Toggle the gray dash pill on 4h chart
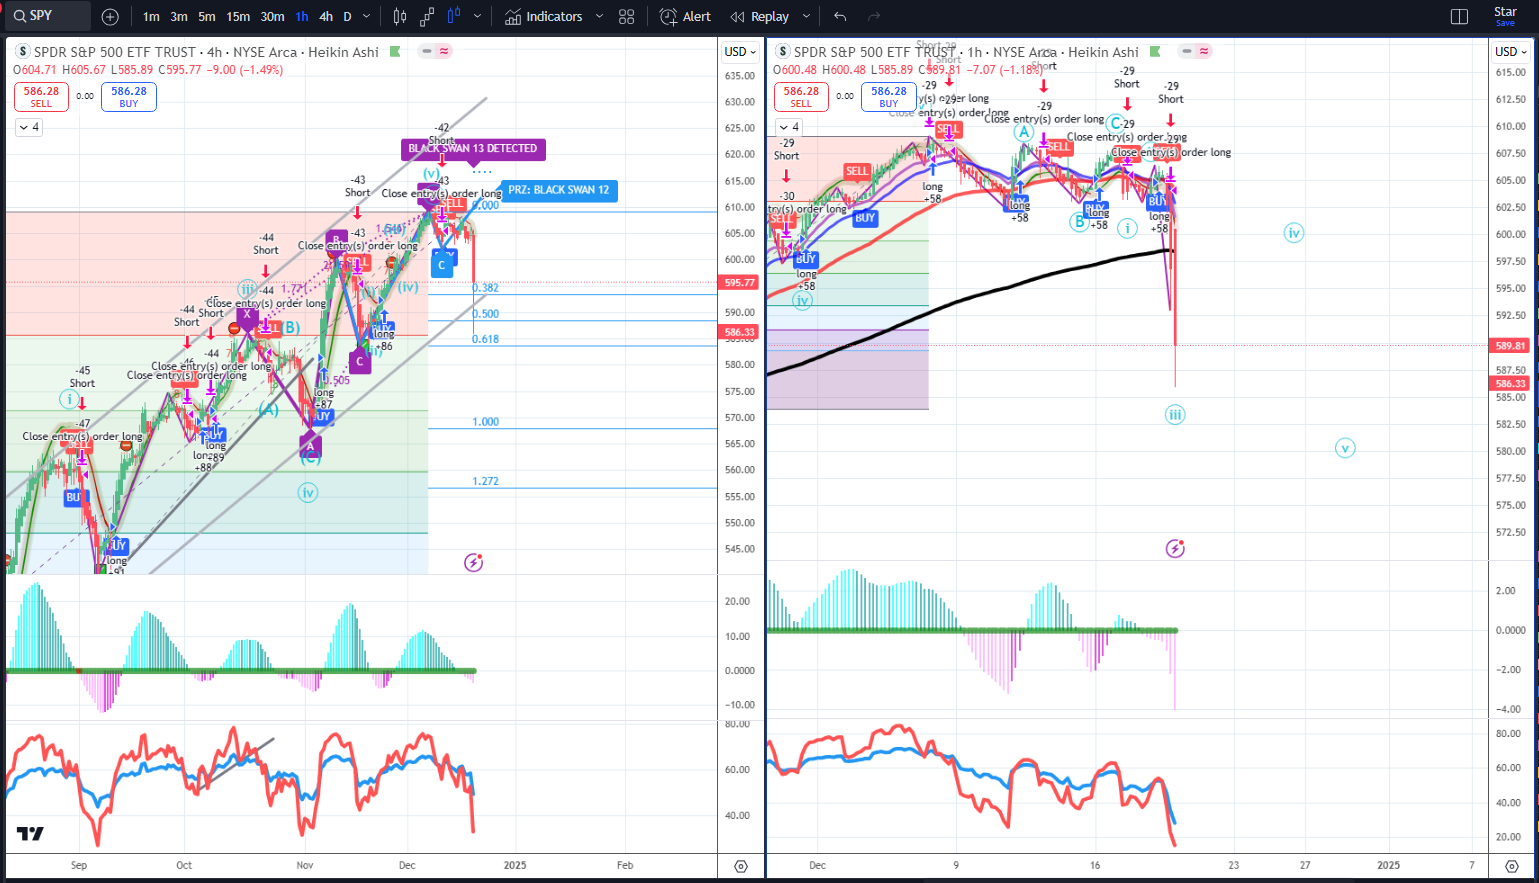The width and height of the screenshot is (1539, 883). (x=427, y=51)
